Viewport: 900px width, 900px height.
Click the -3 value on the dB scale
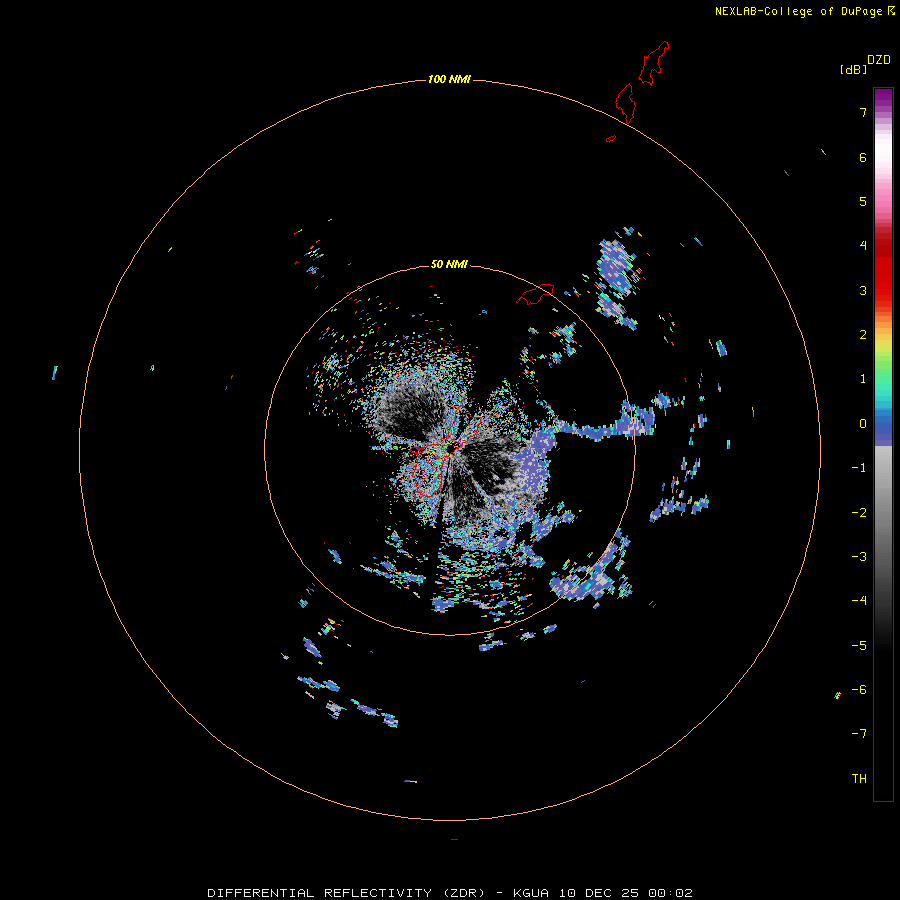[x=859, y=557]
